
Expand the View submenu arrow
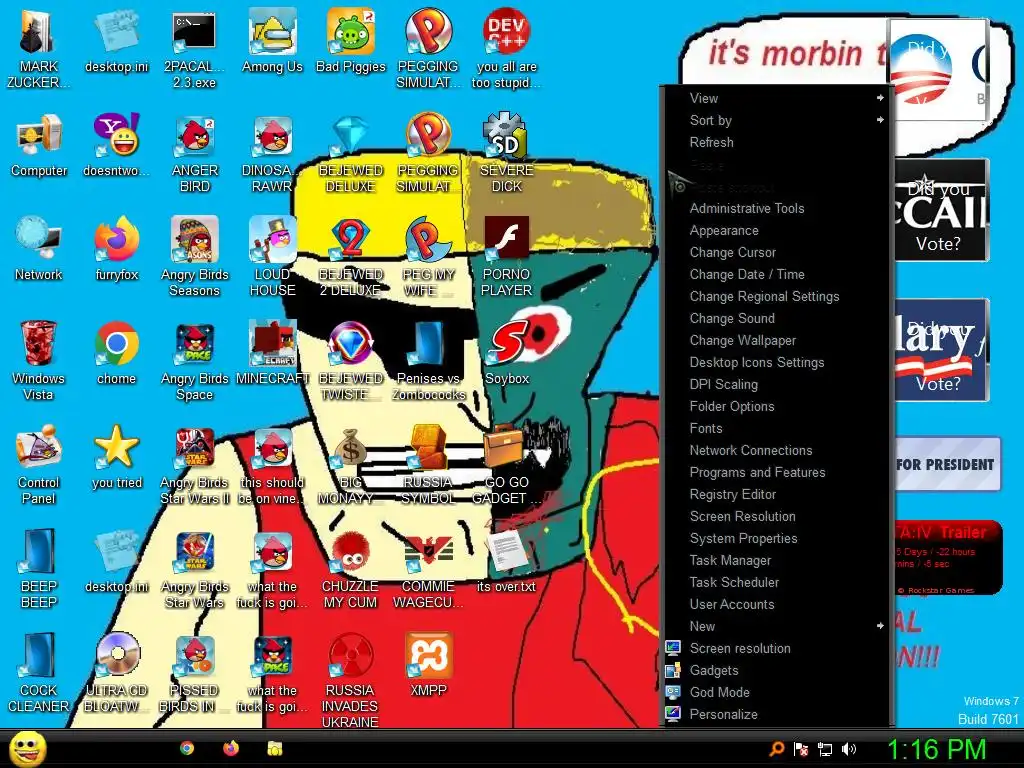click(x=880, y=98)
